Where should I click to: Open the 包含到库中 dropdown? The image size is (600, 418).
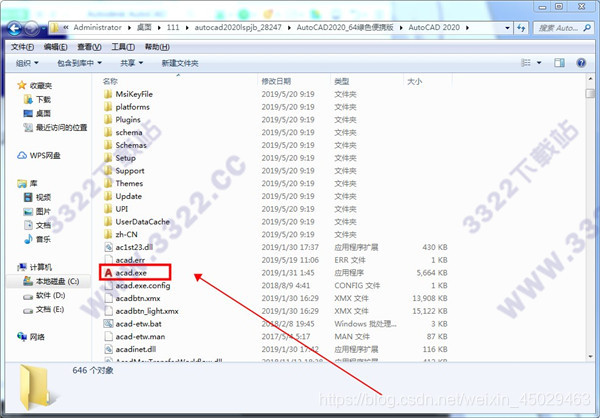point(79,63)
